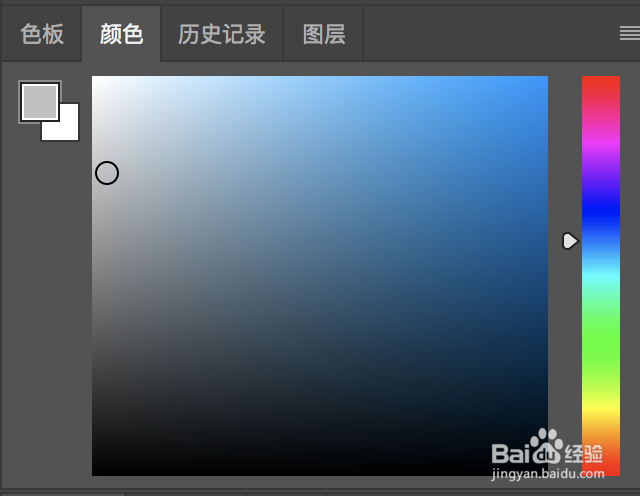Click the circular picker marker in color field
Viewport: 640px width, 496px height.
click(x=107, y=173)
